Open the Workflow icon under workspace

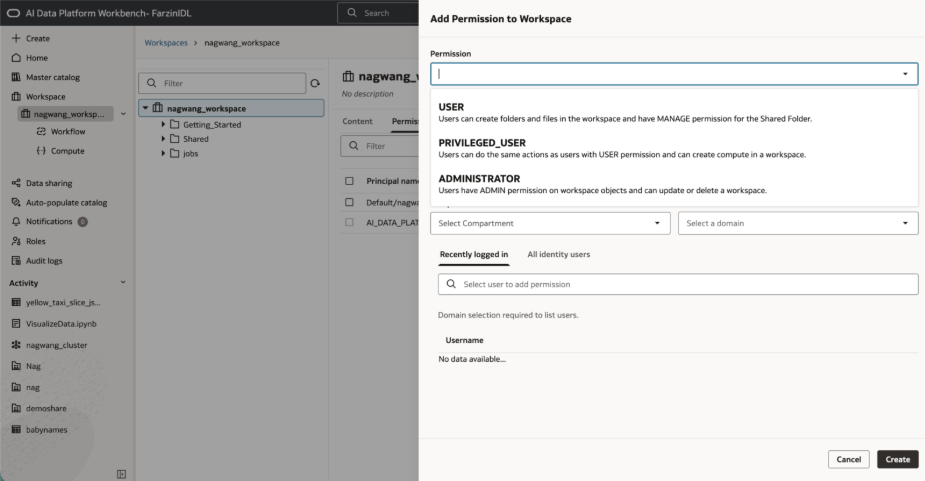41,132
